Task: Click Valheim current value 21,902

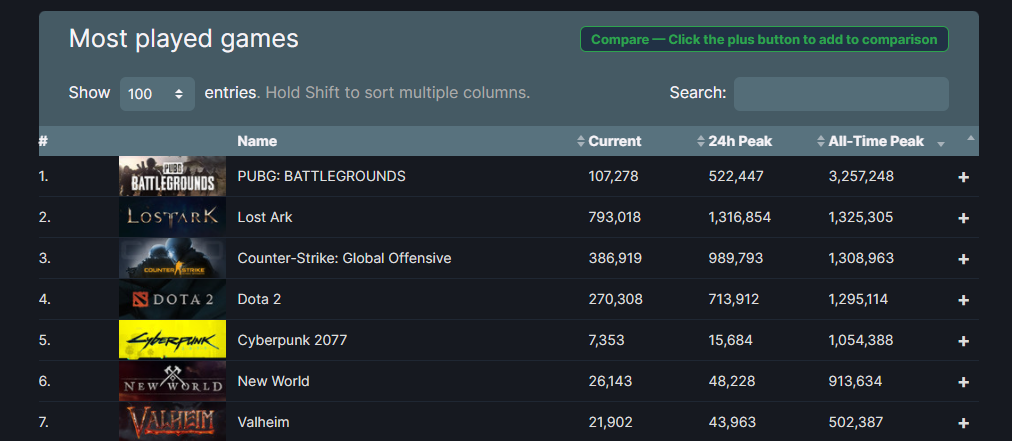Action: (x=610, y=422)
